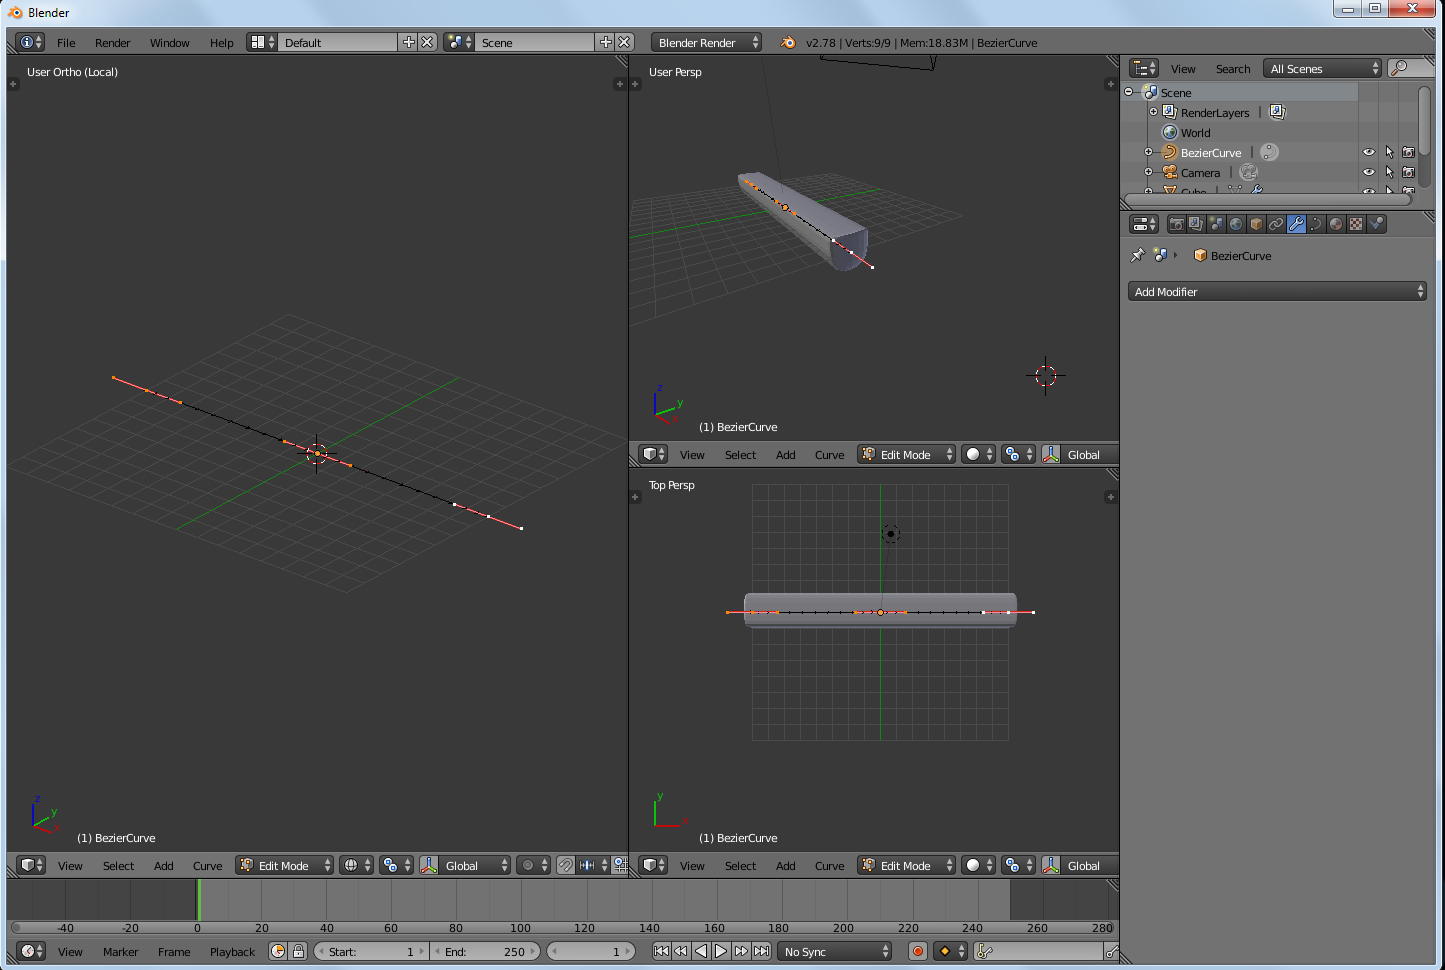The width and height of the screenshot is (1445, 970).
Task: Open the Material properties tab
Action: [1336, 224]
